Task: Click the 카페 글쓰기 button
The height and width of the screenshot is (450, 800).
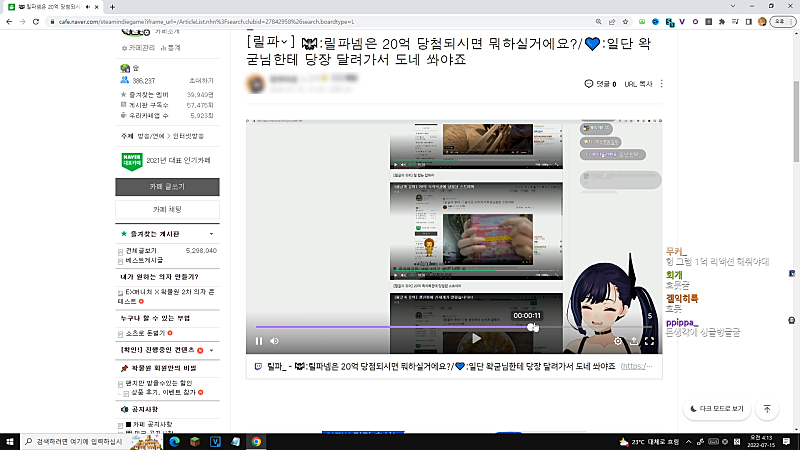Action: (x=167, y=187)
